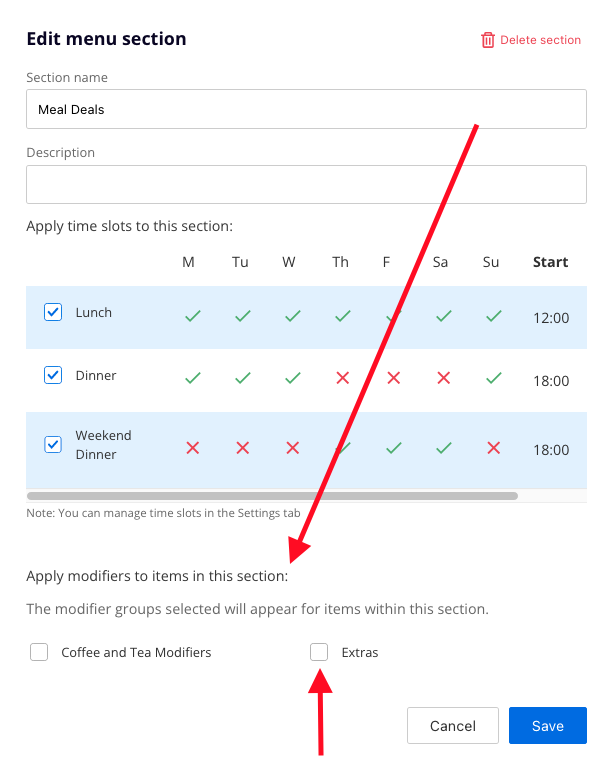Click Dinner Saturday red cross icon
The image size is (611, 768).
444,378
